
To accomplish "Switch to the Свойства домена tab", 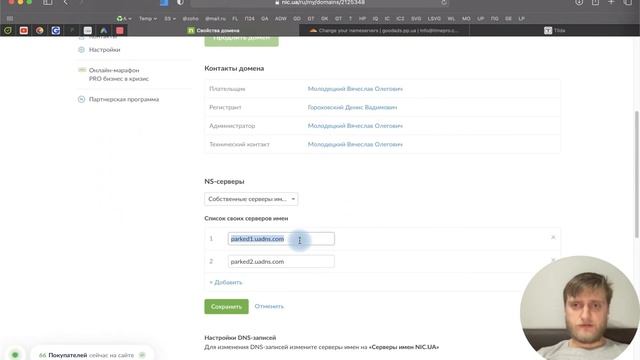I will [214, 30].
